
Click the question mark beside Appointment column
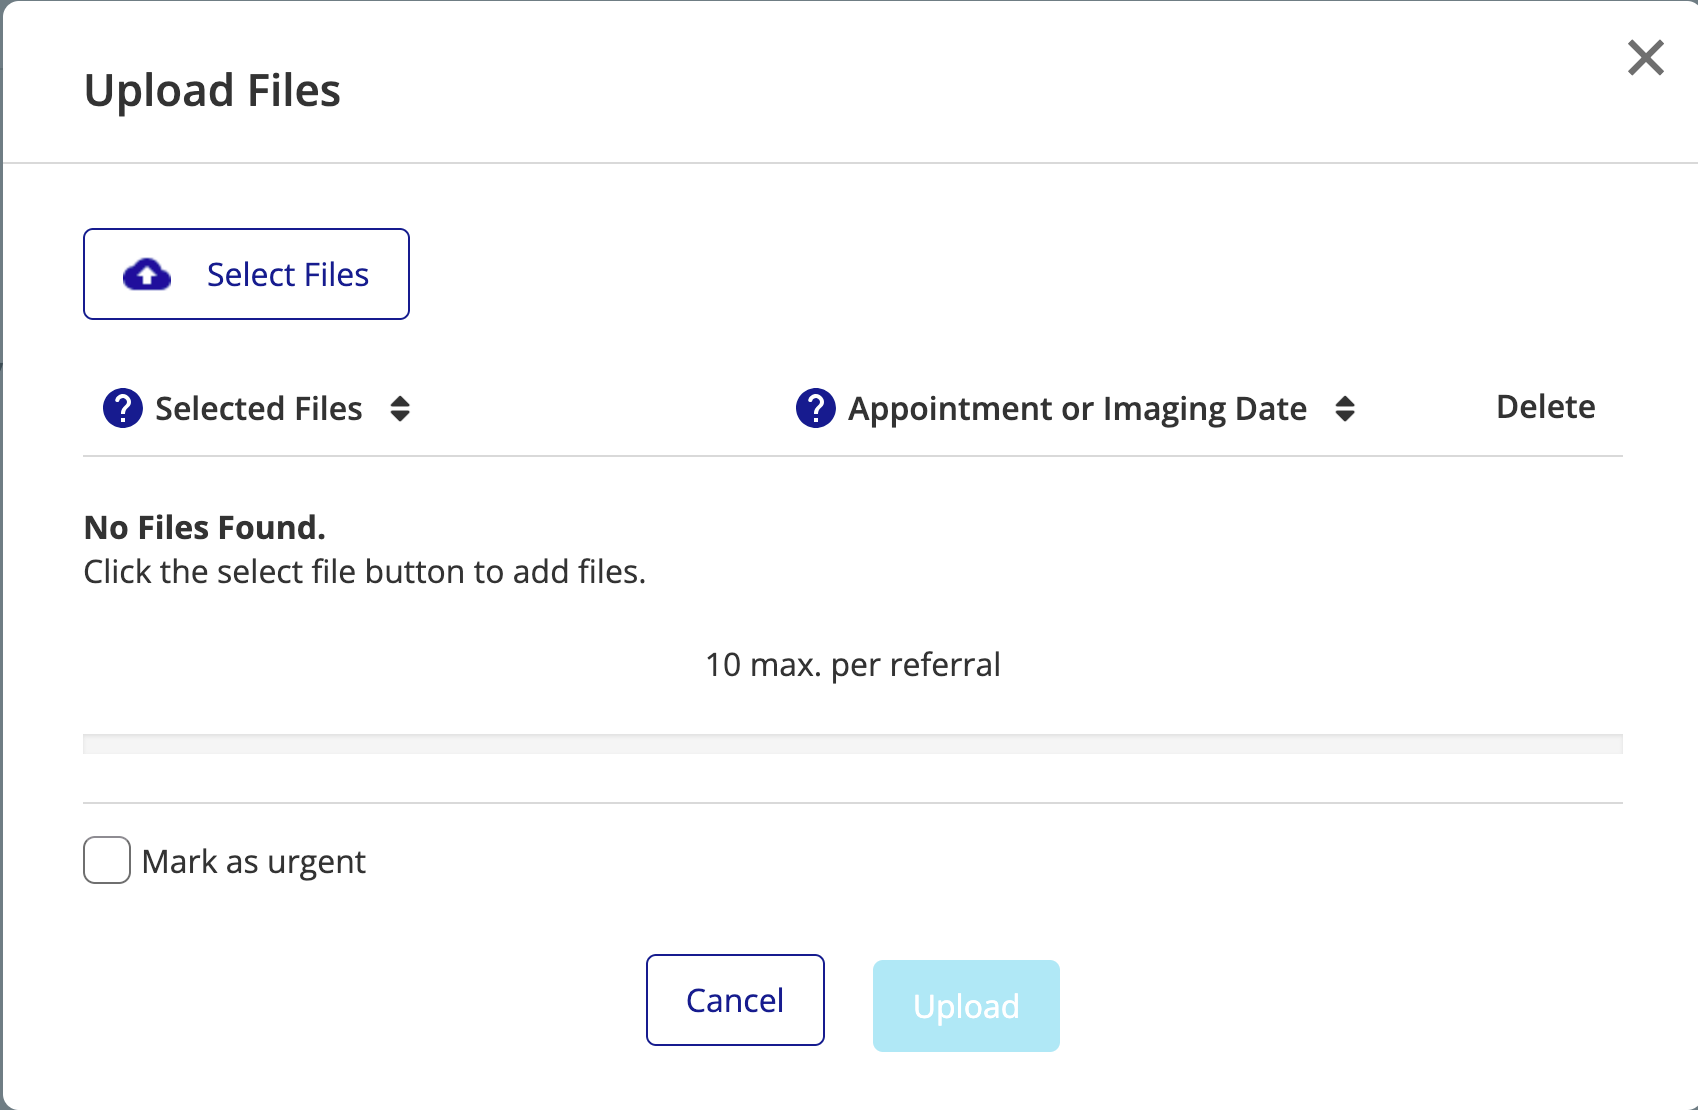(814, 407)
